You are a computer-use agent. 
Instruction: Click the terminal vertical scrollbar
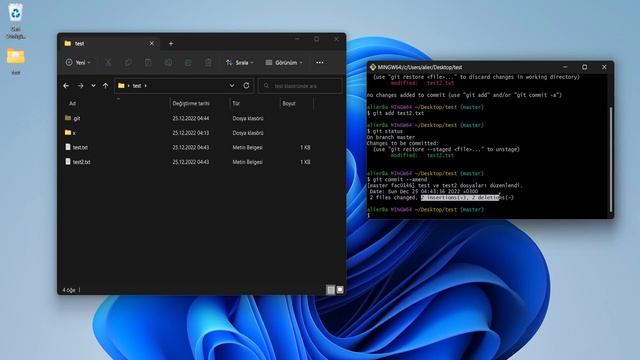pyautogui.click(x=611, y=159)
